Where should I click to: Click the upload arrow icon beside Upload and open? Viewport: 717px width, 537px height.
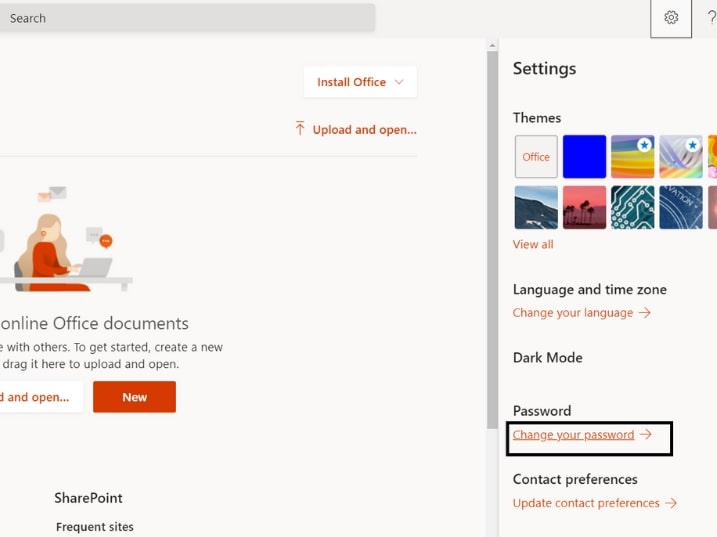300,129
